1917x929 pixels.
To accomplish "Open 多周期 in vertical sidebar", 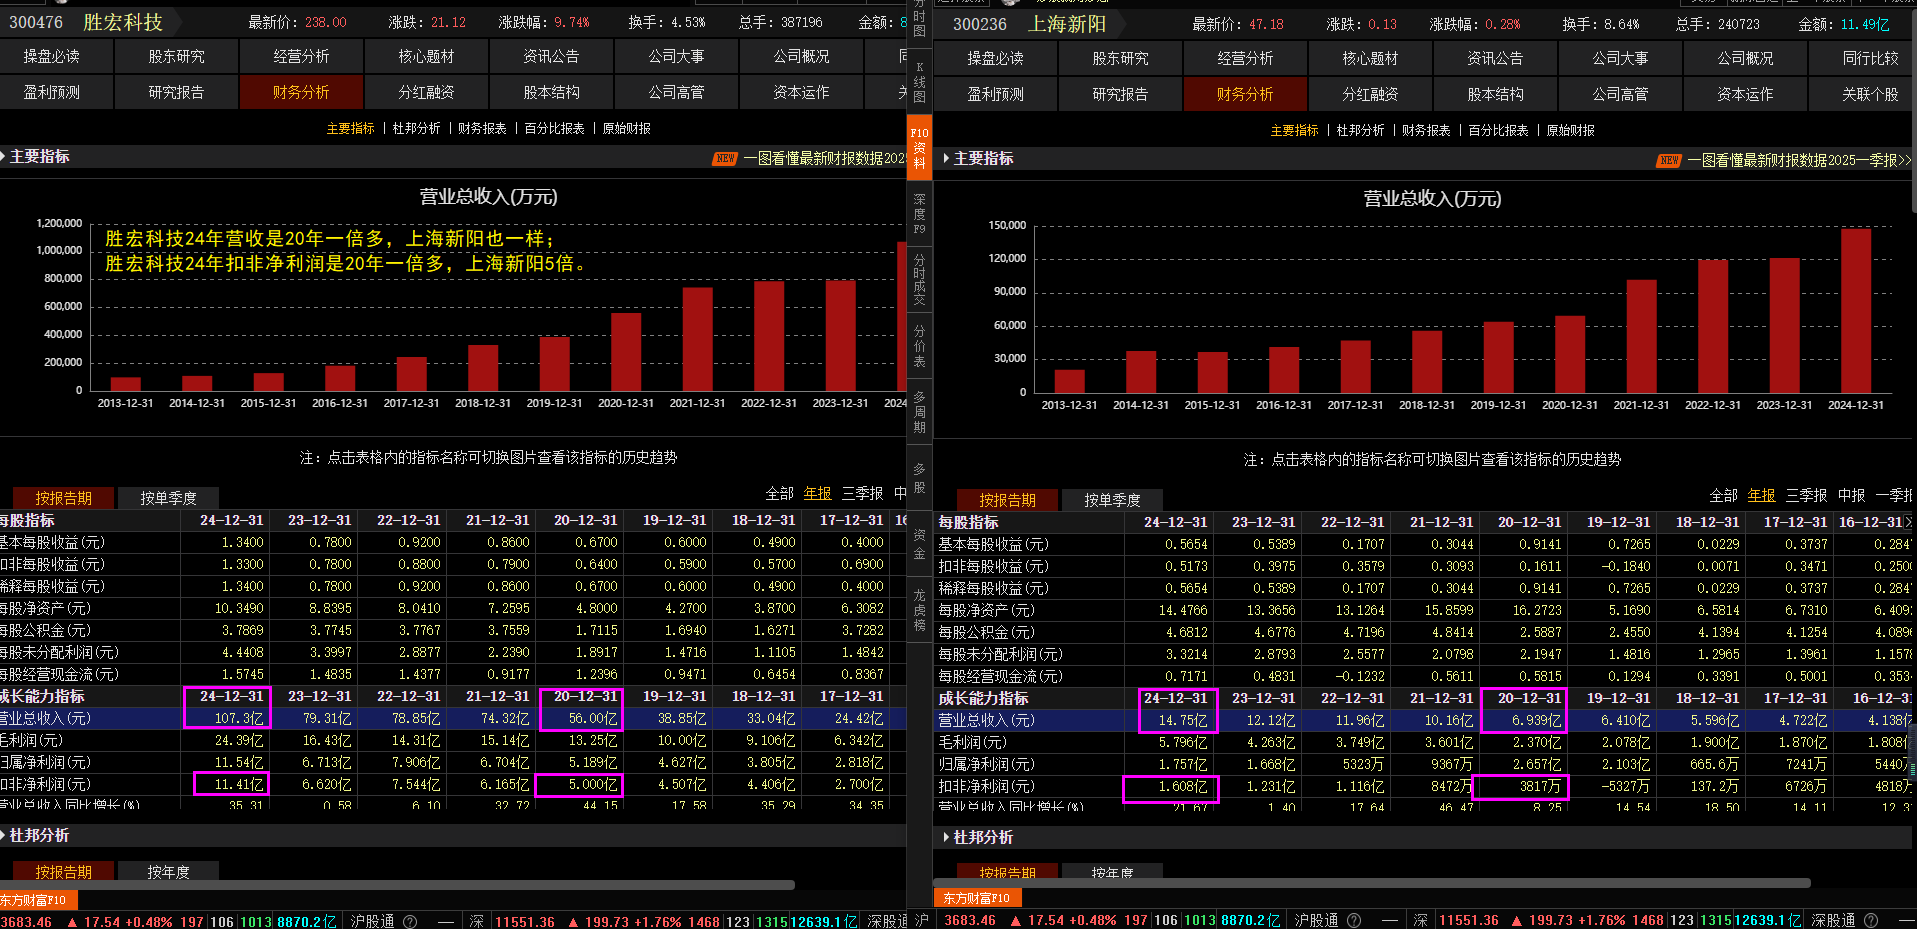I will [x=920, y=412].
